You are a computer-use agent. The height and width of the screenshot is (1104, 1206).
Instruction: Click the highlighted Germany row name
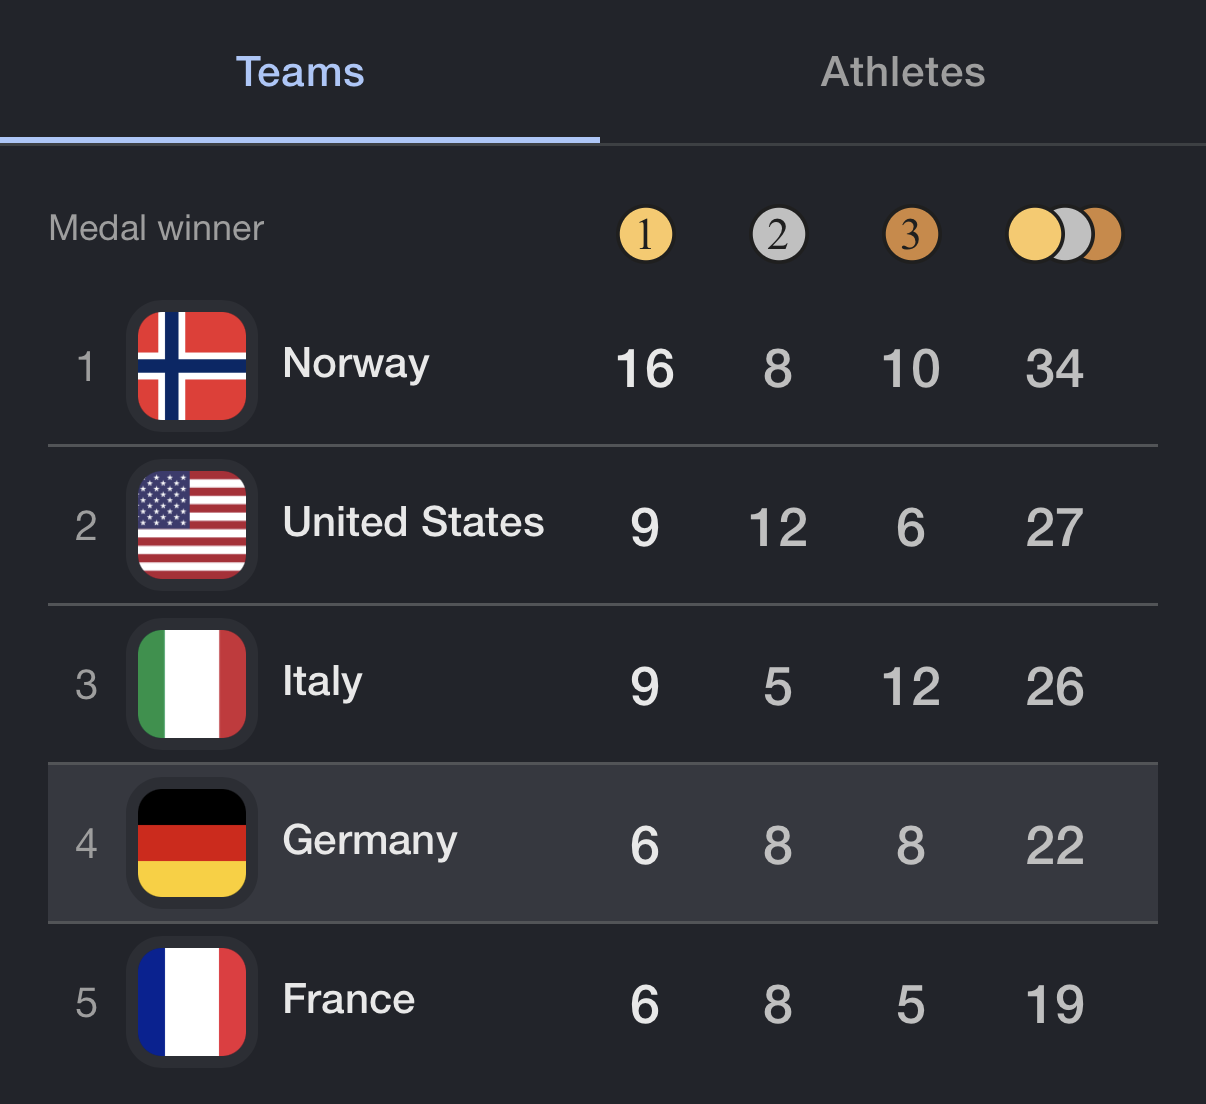[x=370, y=841]
